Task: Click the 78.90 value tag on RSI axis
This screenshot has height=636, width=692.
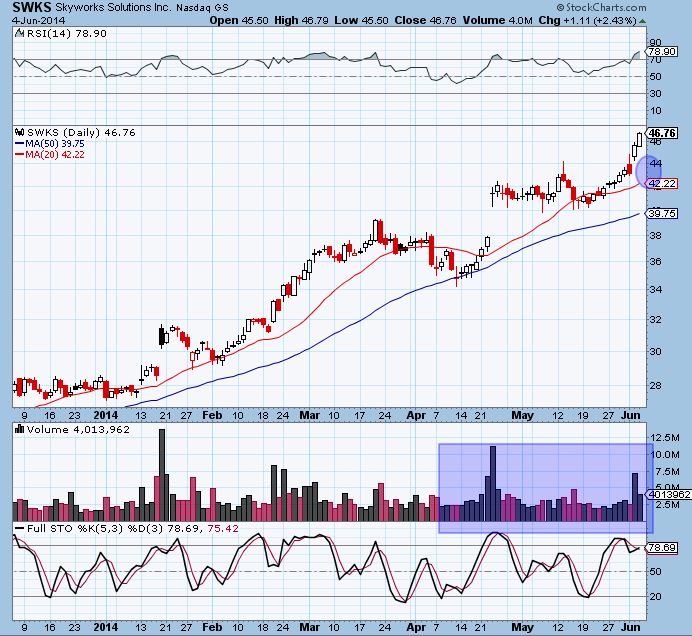Action: [662, 51]
